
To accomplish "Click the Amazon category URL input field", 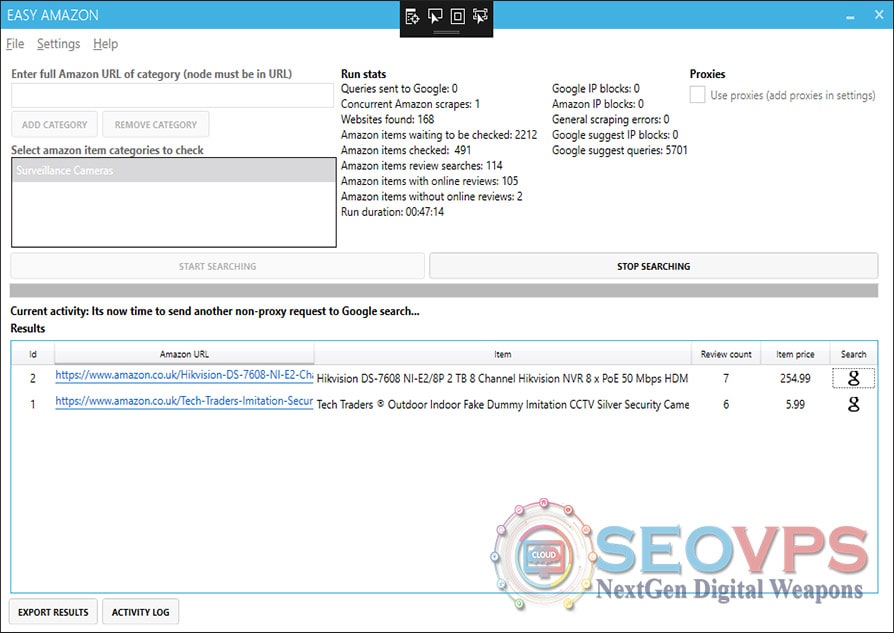I will click(172, 95).
